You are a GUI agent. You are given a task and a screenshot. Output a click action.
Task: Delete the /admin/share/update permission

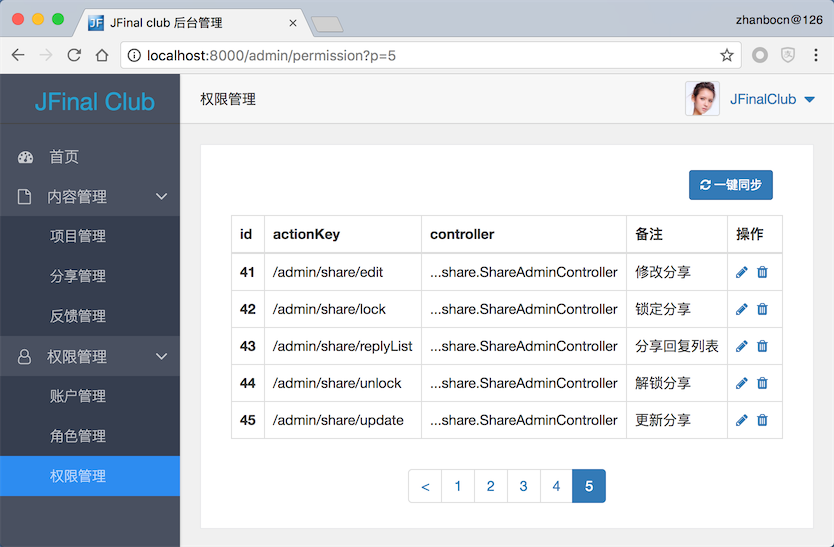(762, 420)
